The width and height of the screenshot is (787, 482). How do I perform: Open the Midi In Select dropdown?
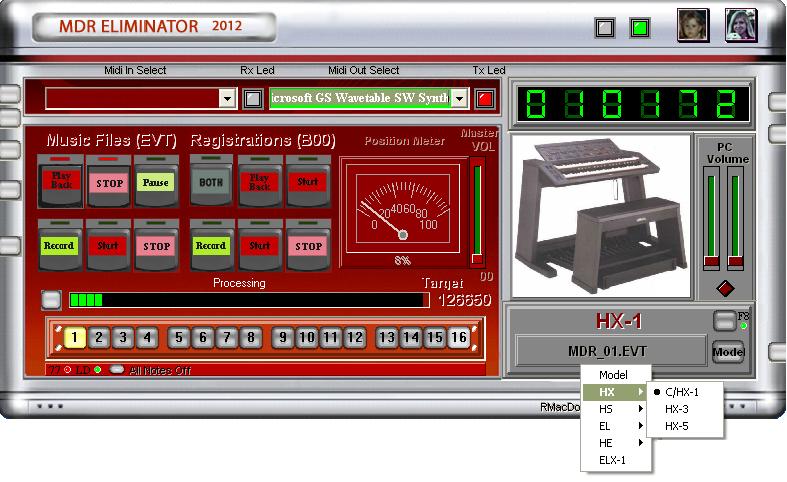pyautogui.click(x=227, y=98)
